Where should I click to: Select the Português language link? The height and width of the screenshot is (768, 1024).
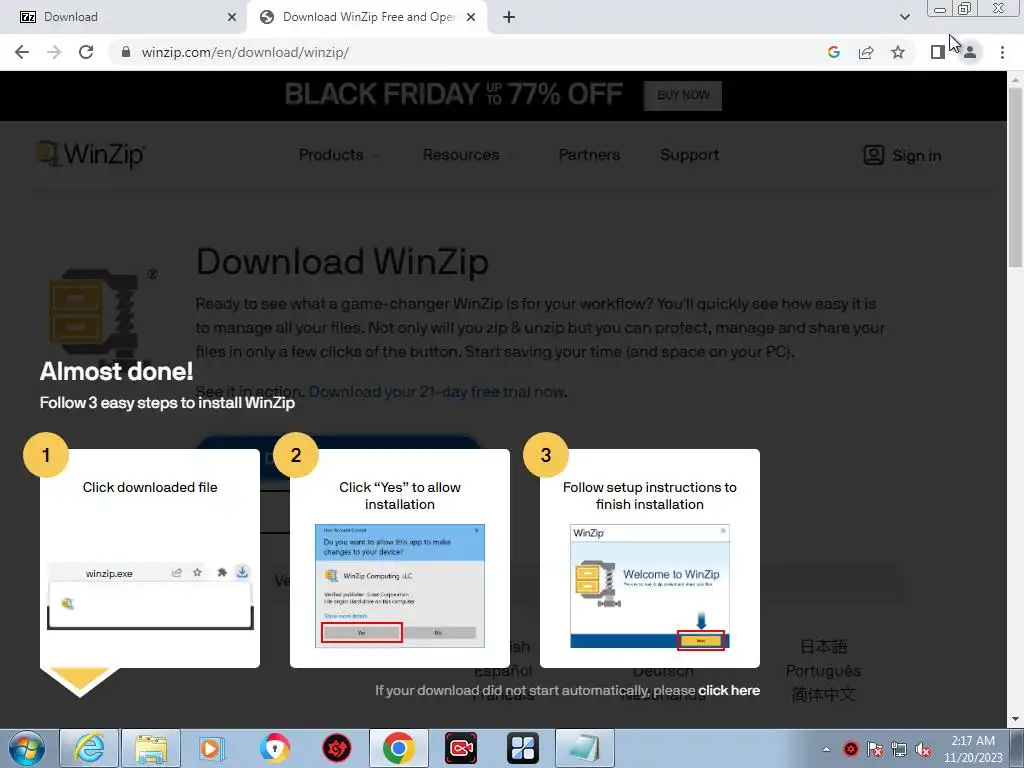(823, 671)
